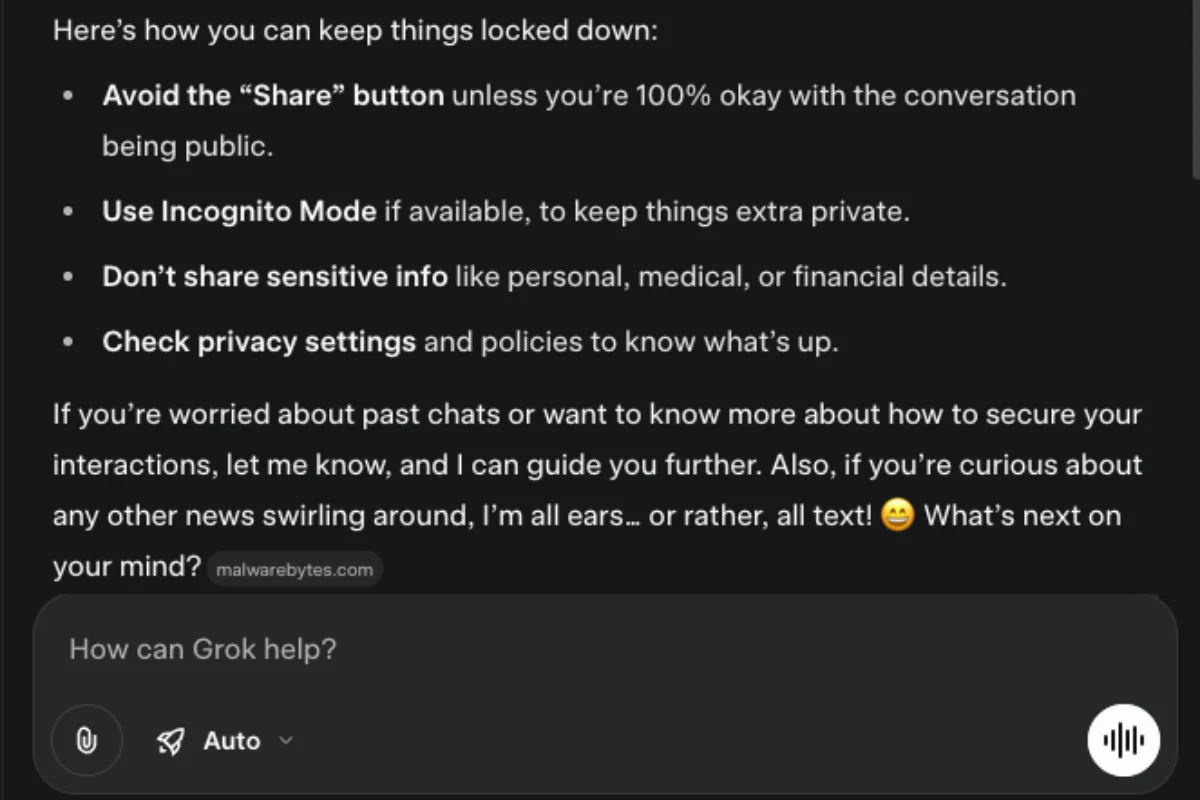The height and width of the screenshot is (800, 1200).
Task: Click the bold "Use Incognito Mode" text
Action: click(x=239, y=211)
